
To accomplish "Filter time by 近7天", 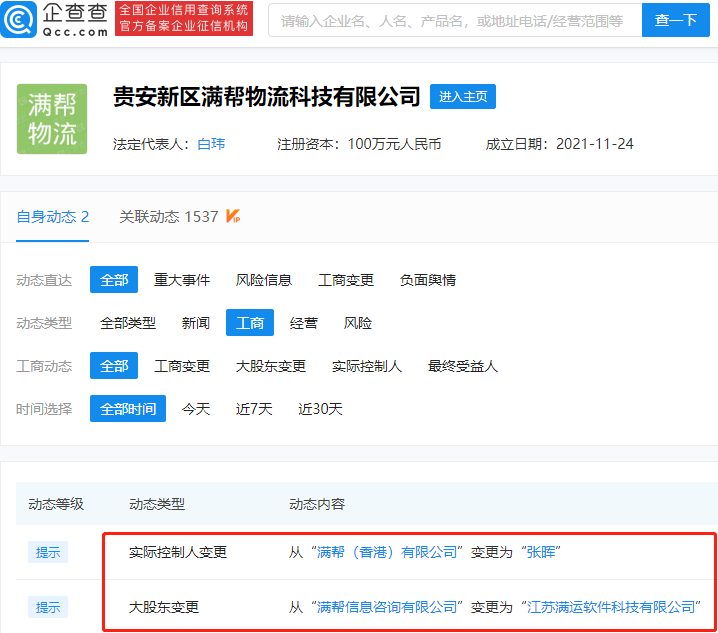I will pos(254,409).
